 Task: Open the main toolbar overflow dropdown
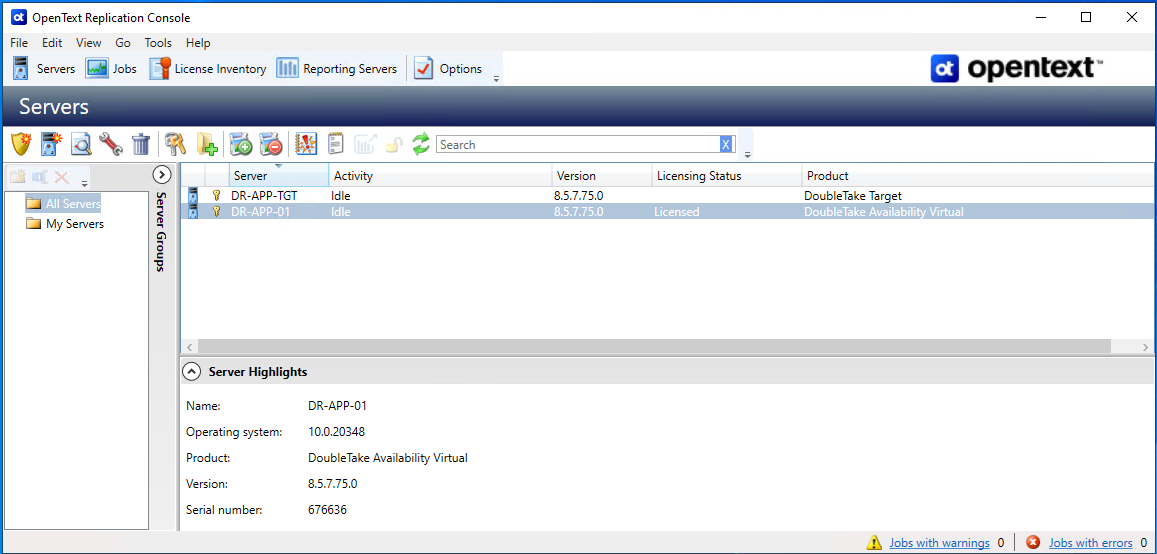coord(497,79)
